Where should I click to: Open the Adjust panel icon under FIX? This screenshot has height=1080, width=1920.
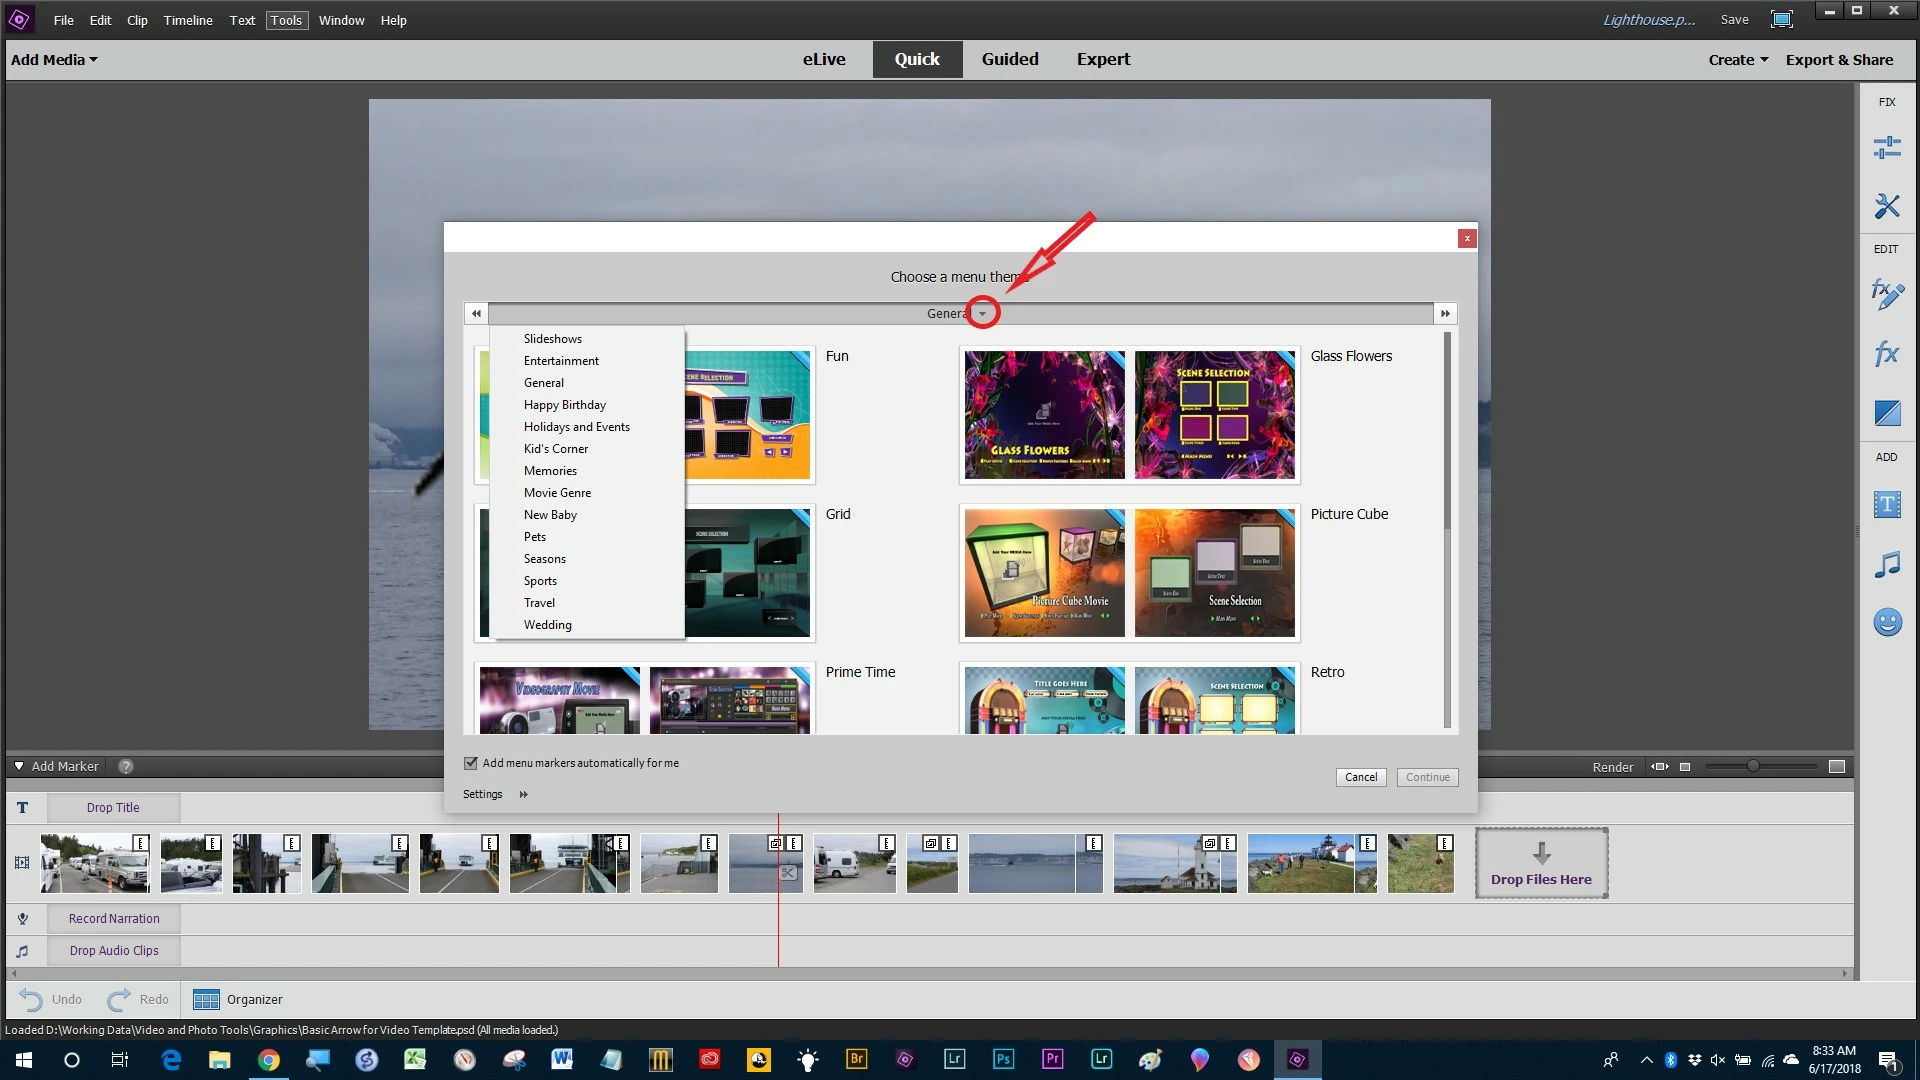coord(1886,148)
